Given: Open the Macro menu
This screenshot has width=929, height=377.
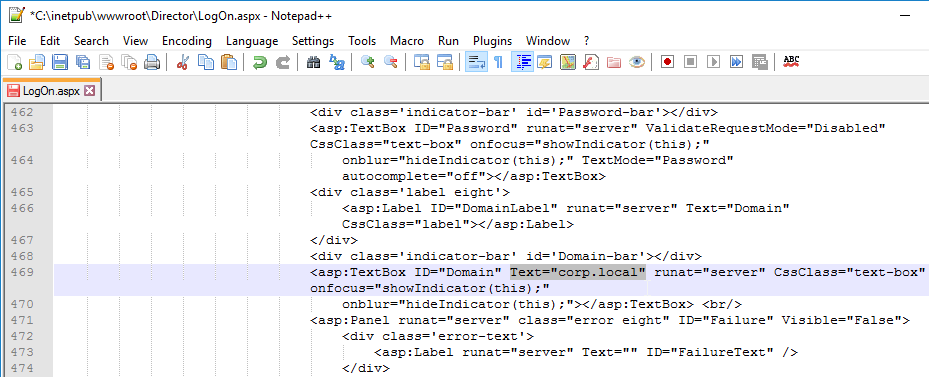Looking at the screenshot, I should 407,41.
